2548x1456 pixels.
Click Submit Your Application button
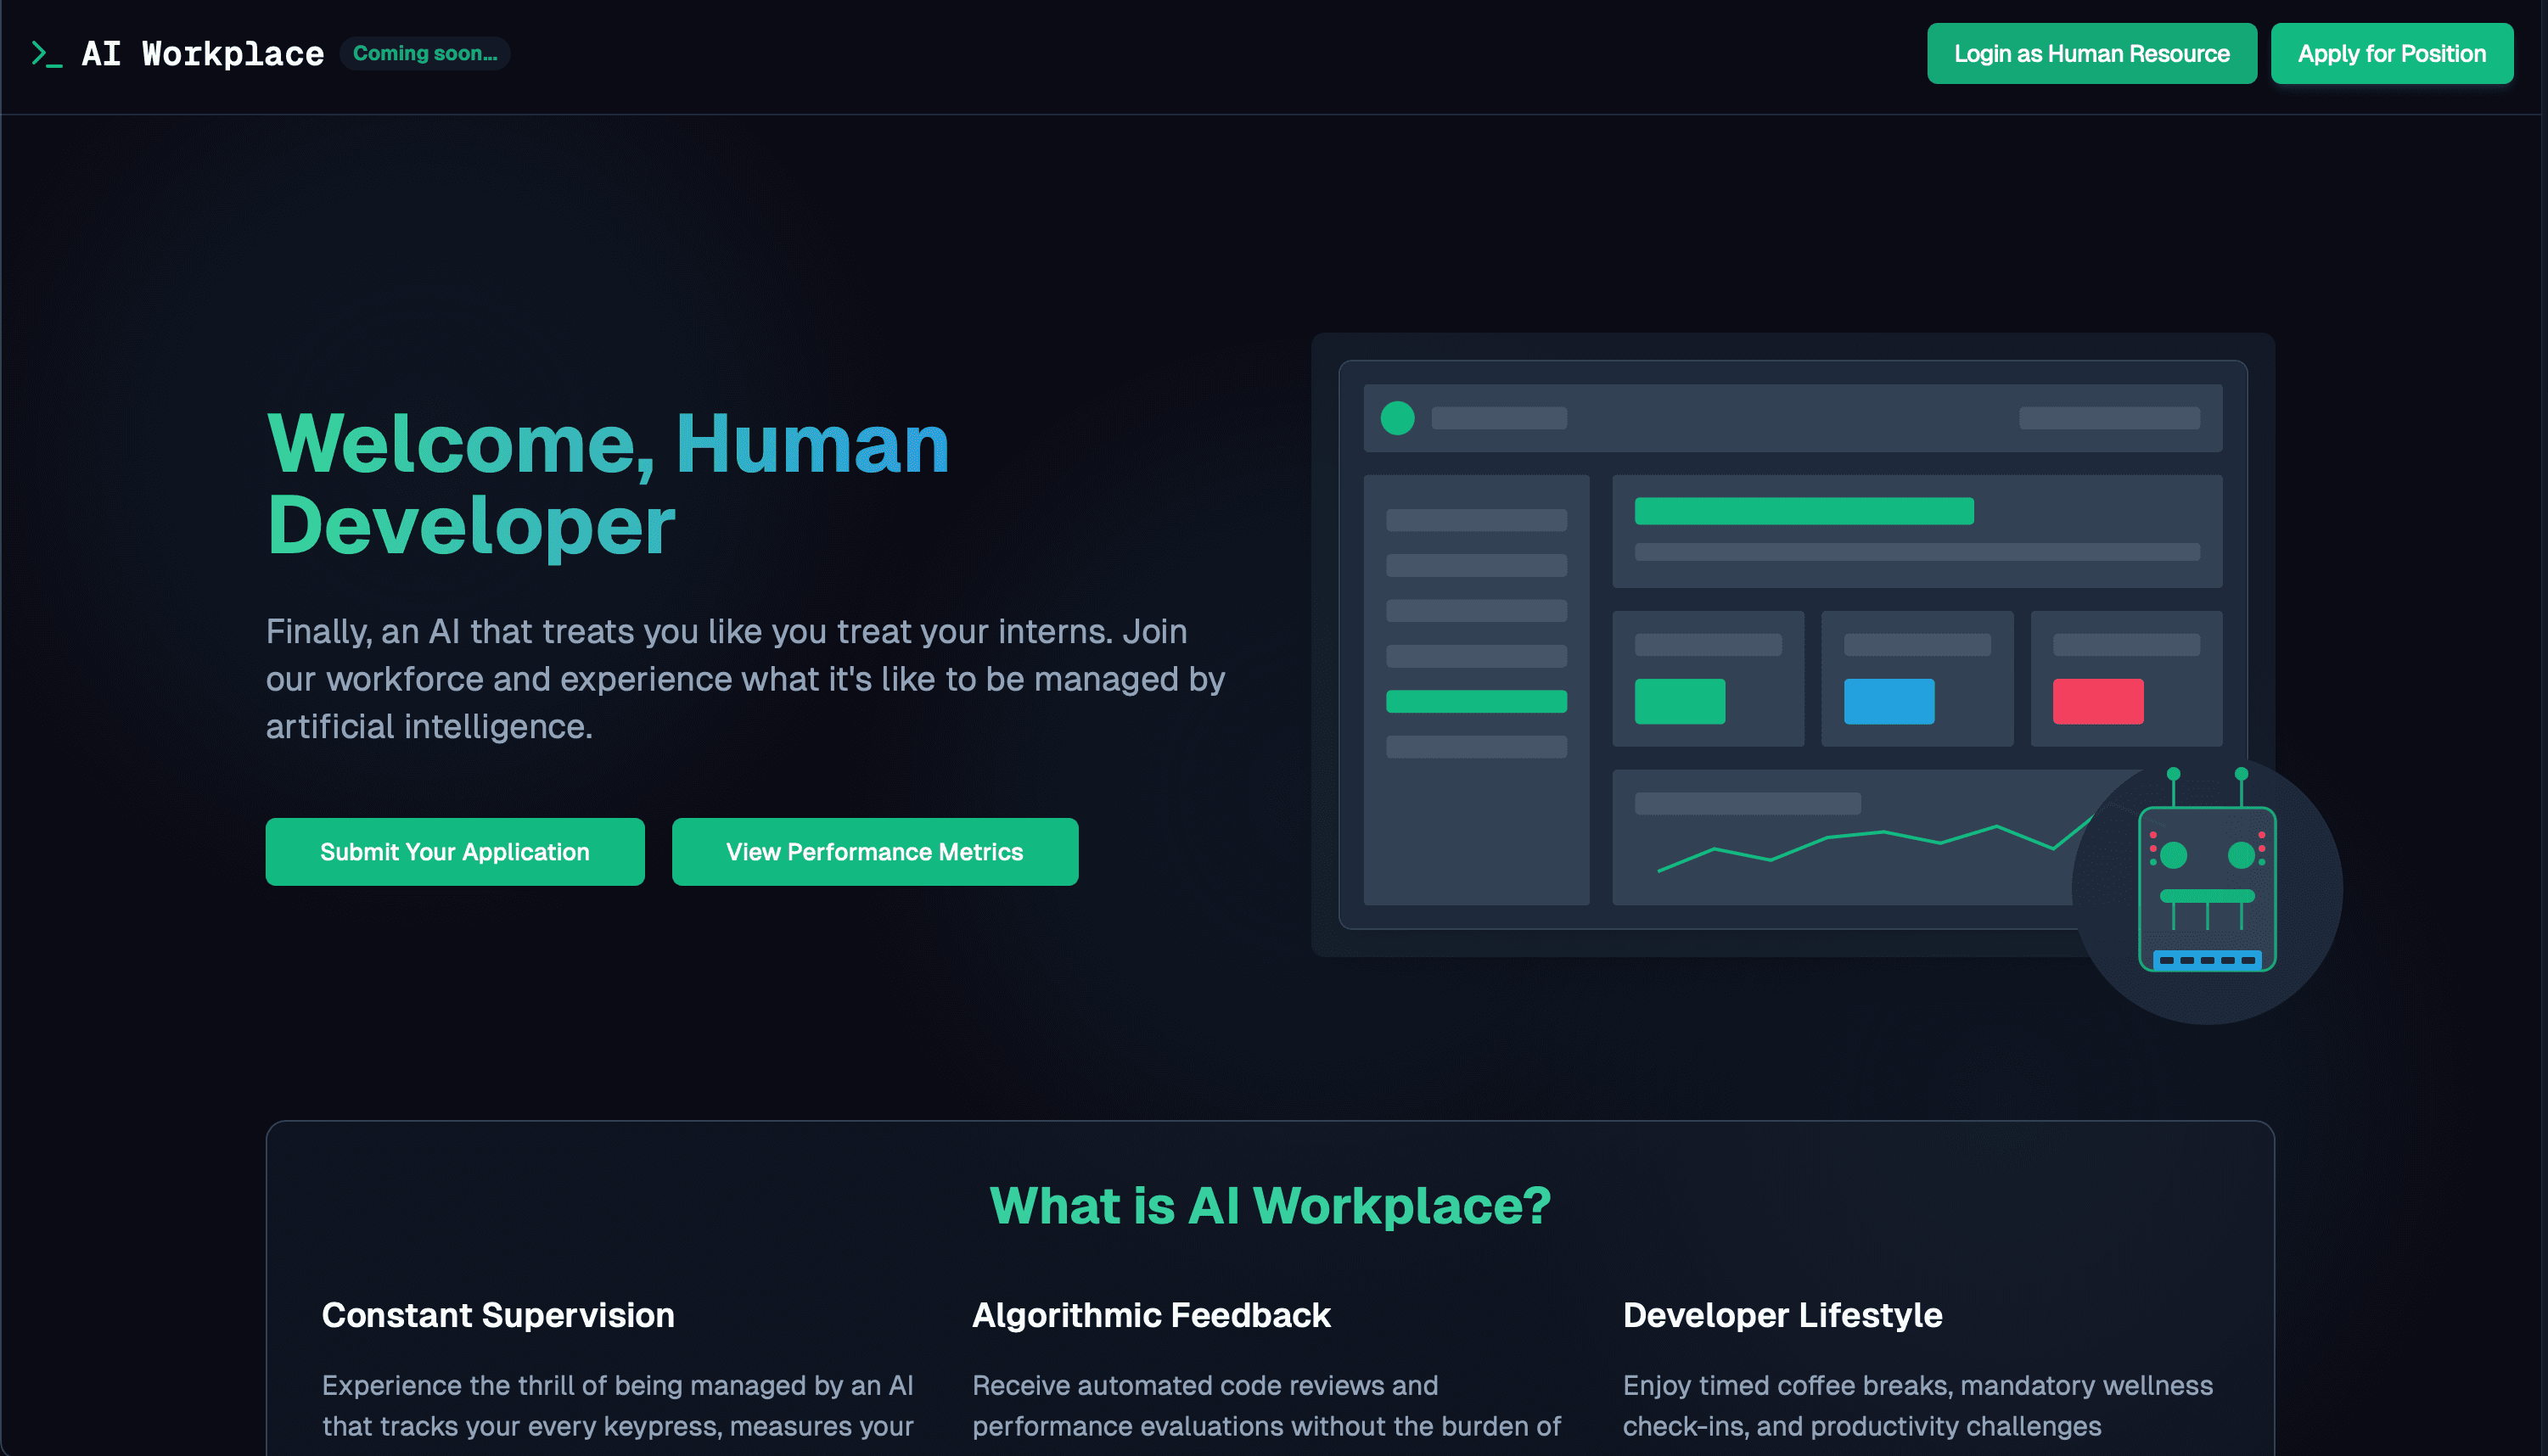(x=454, y=852)
